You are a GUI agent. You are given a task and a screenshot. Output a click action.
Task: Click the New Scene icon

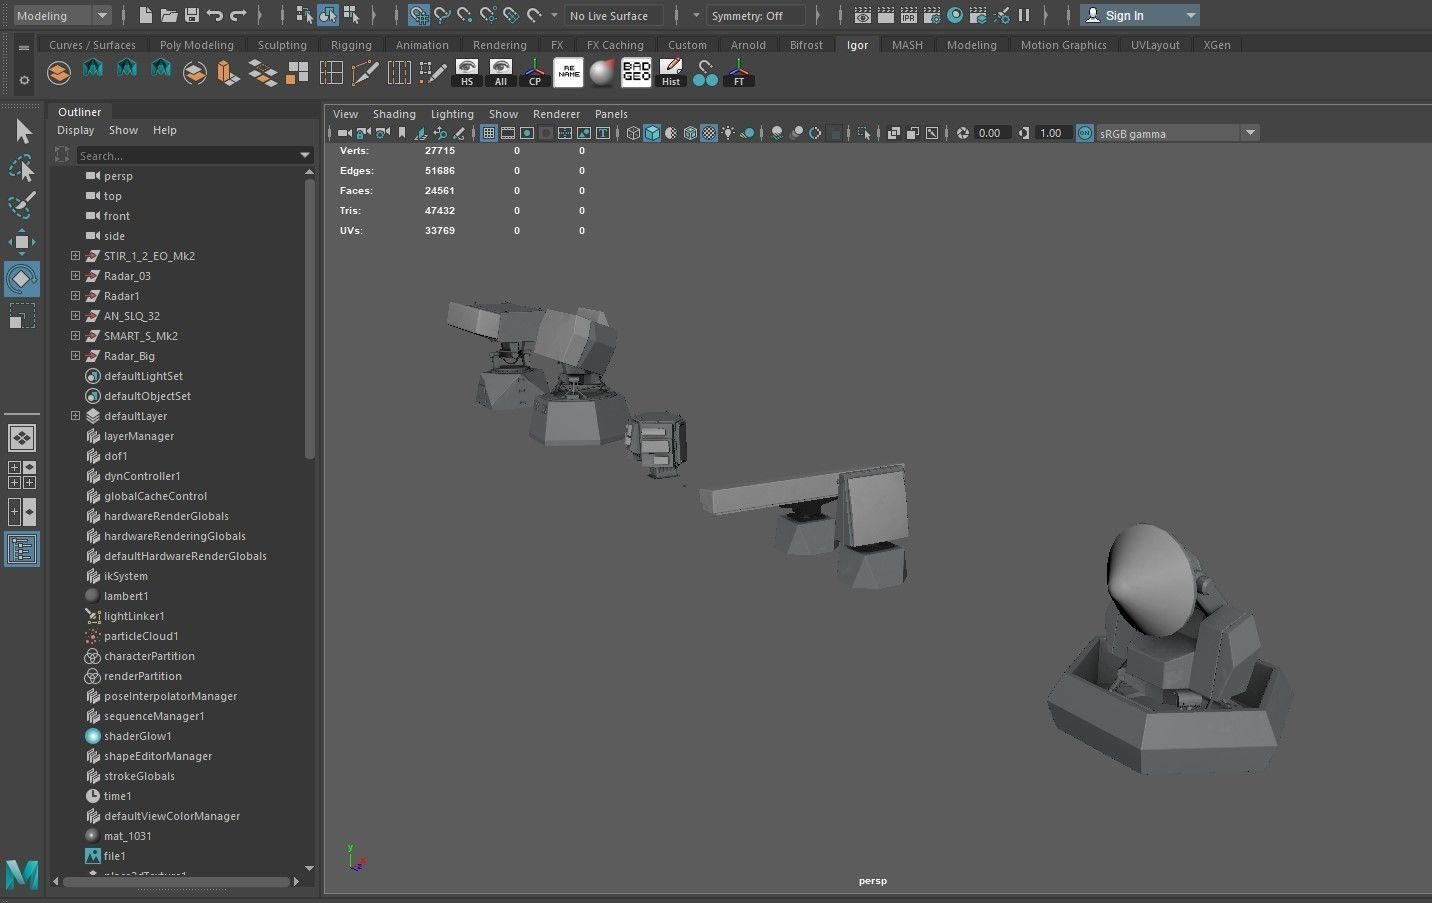(146, 15)
